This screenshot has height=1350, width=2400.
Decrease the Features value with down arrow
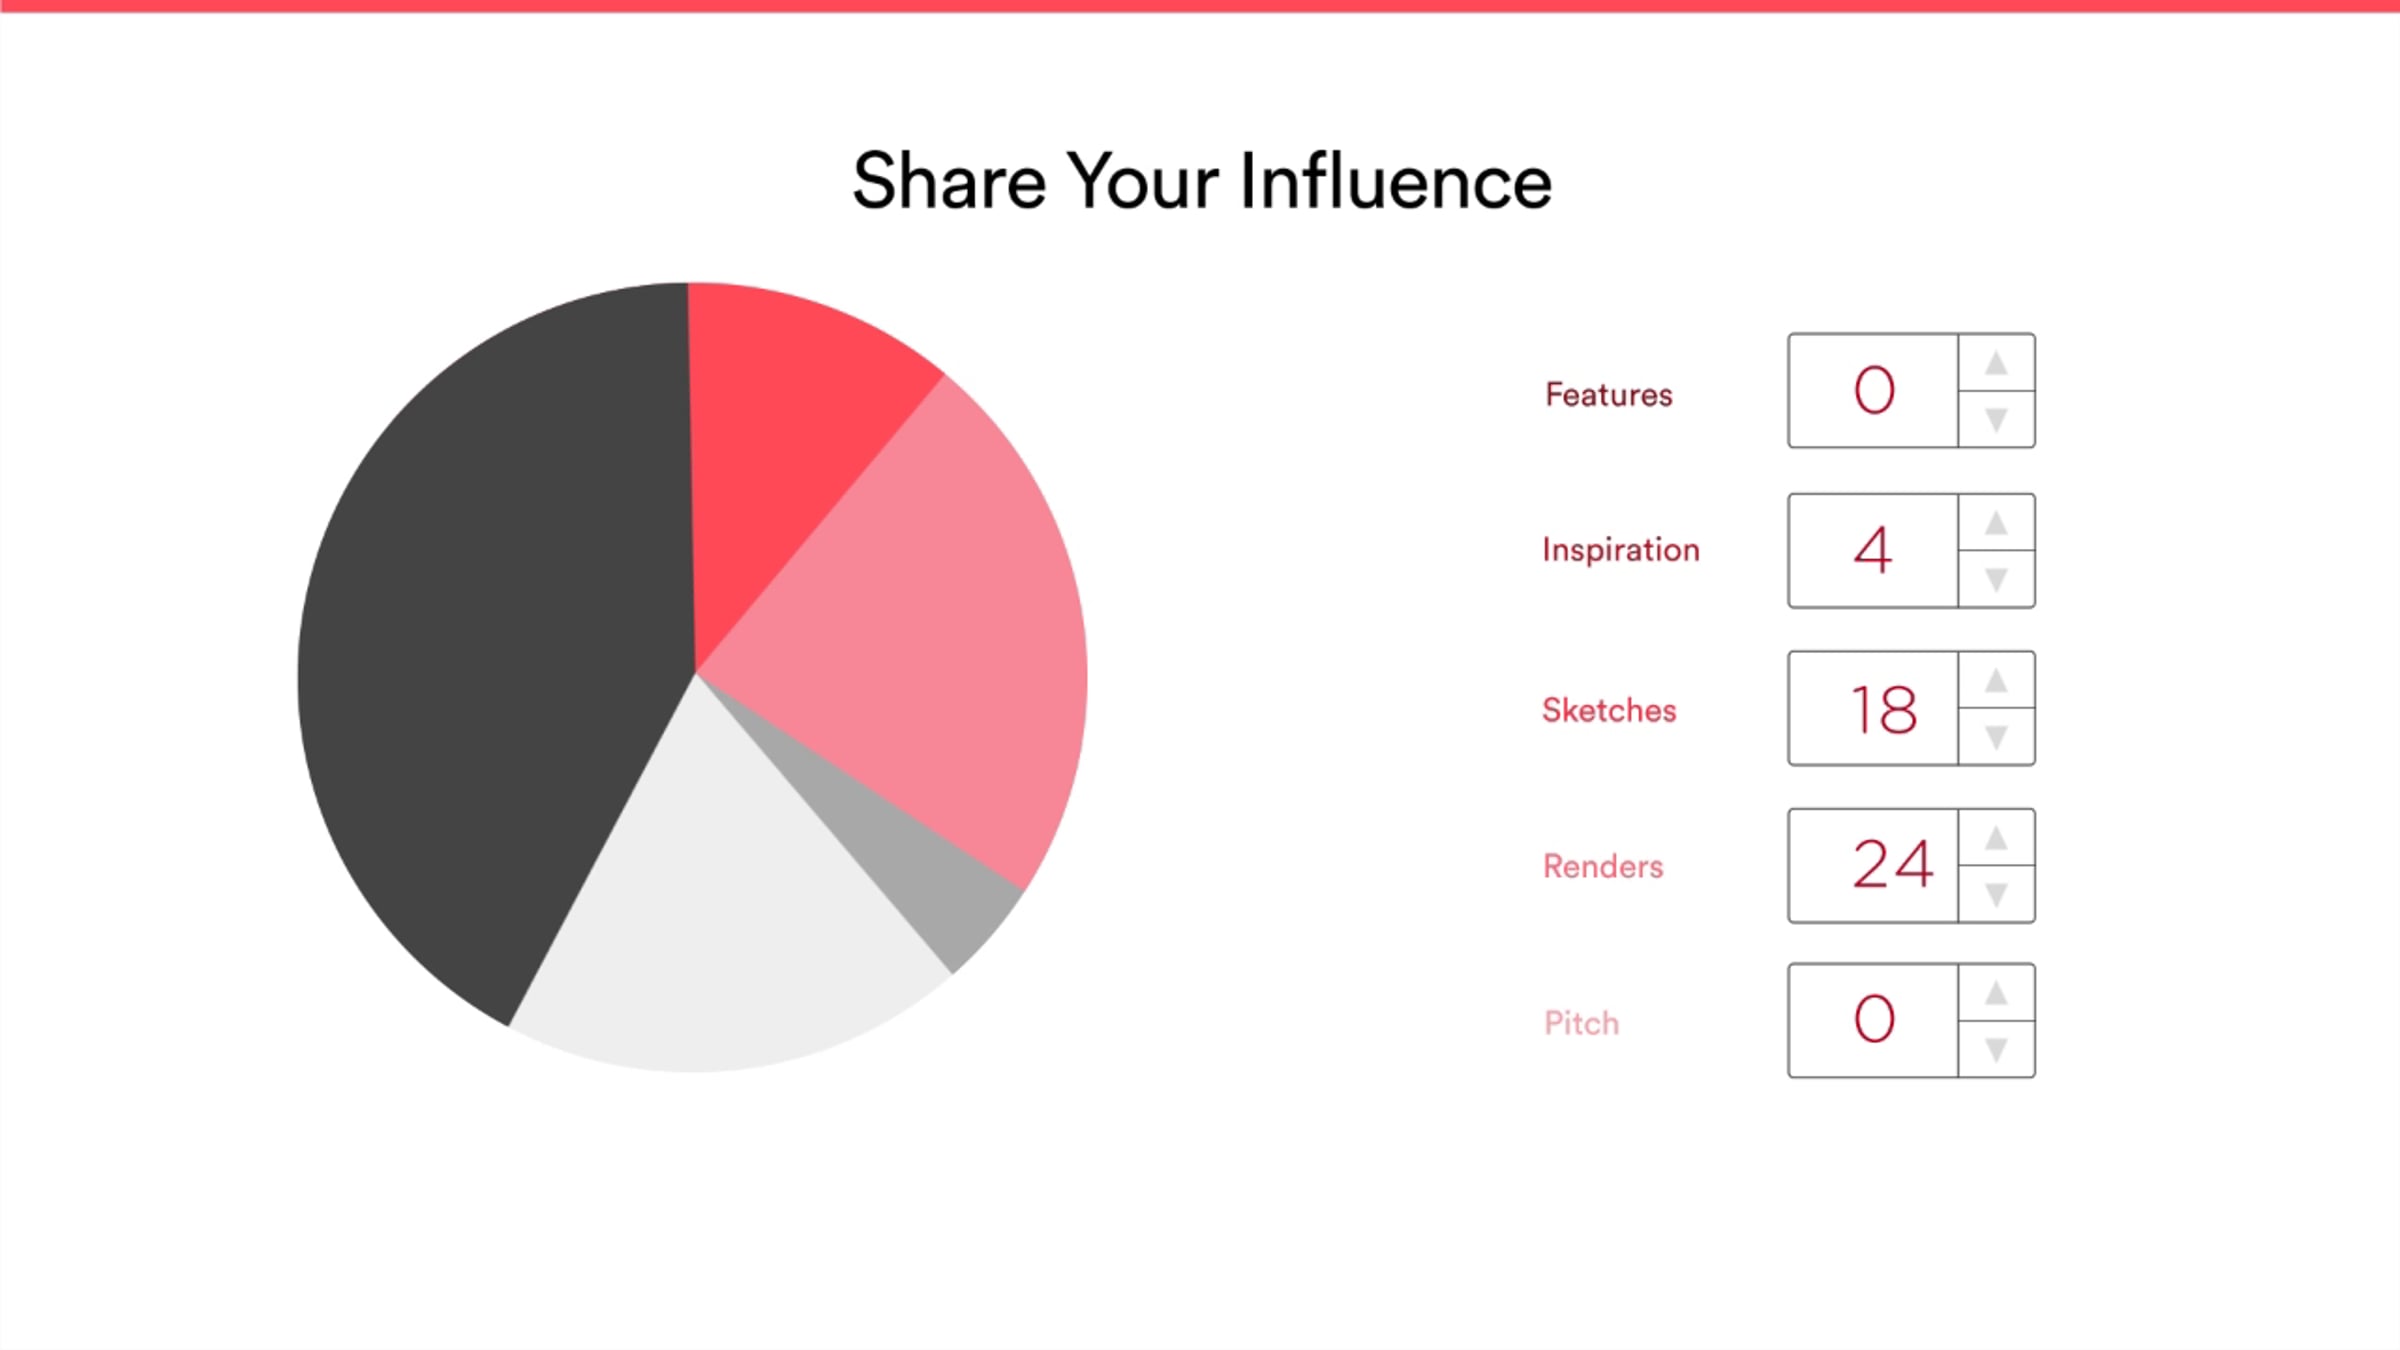click(x=1996, y=419)
